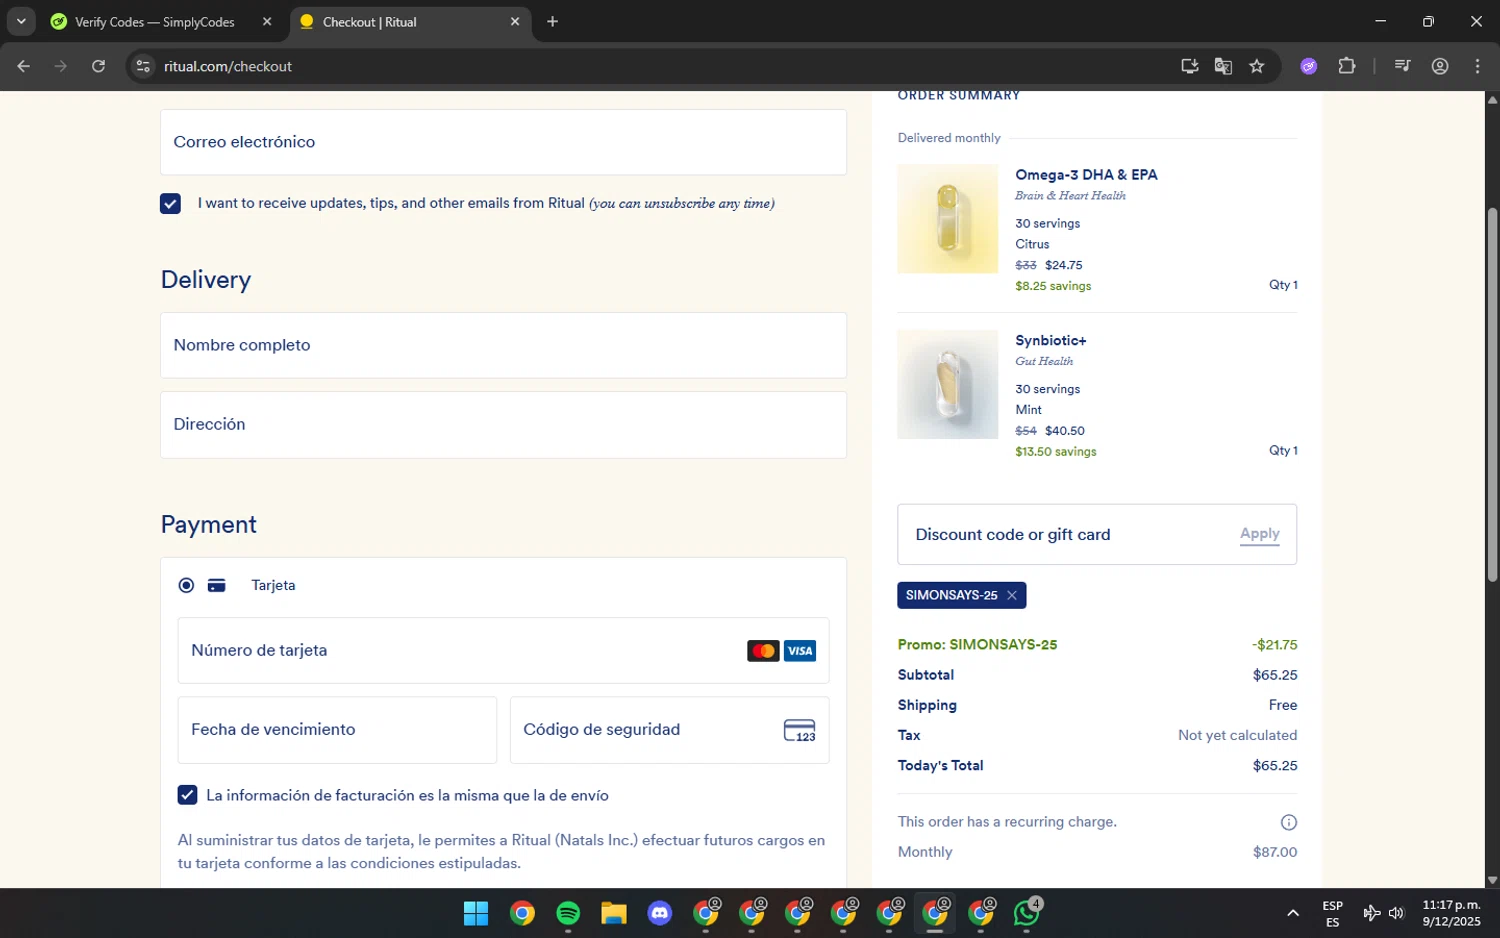This screenshot has width=1500, height=938.
Task: Click the $13.50 savings text
Action: click(x=1056, y=452)
